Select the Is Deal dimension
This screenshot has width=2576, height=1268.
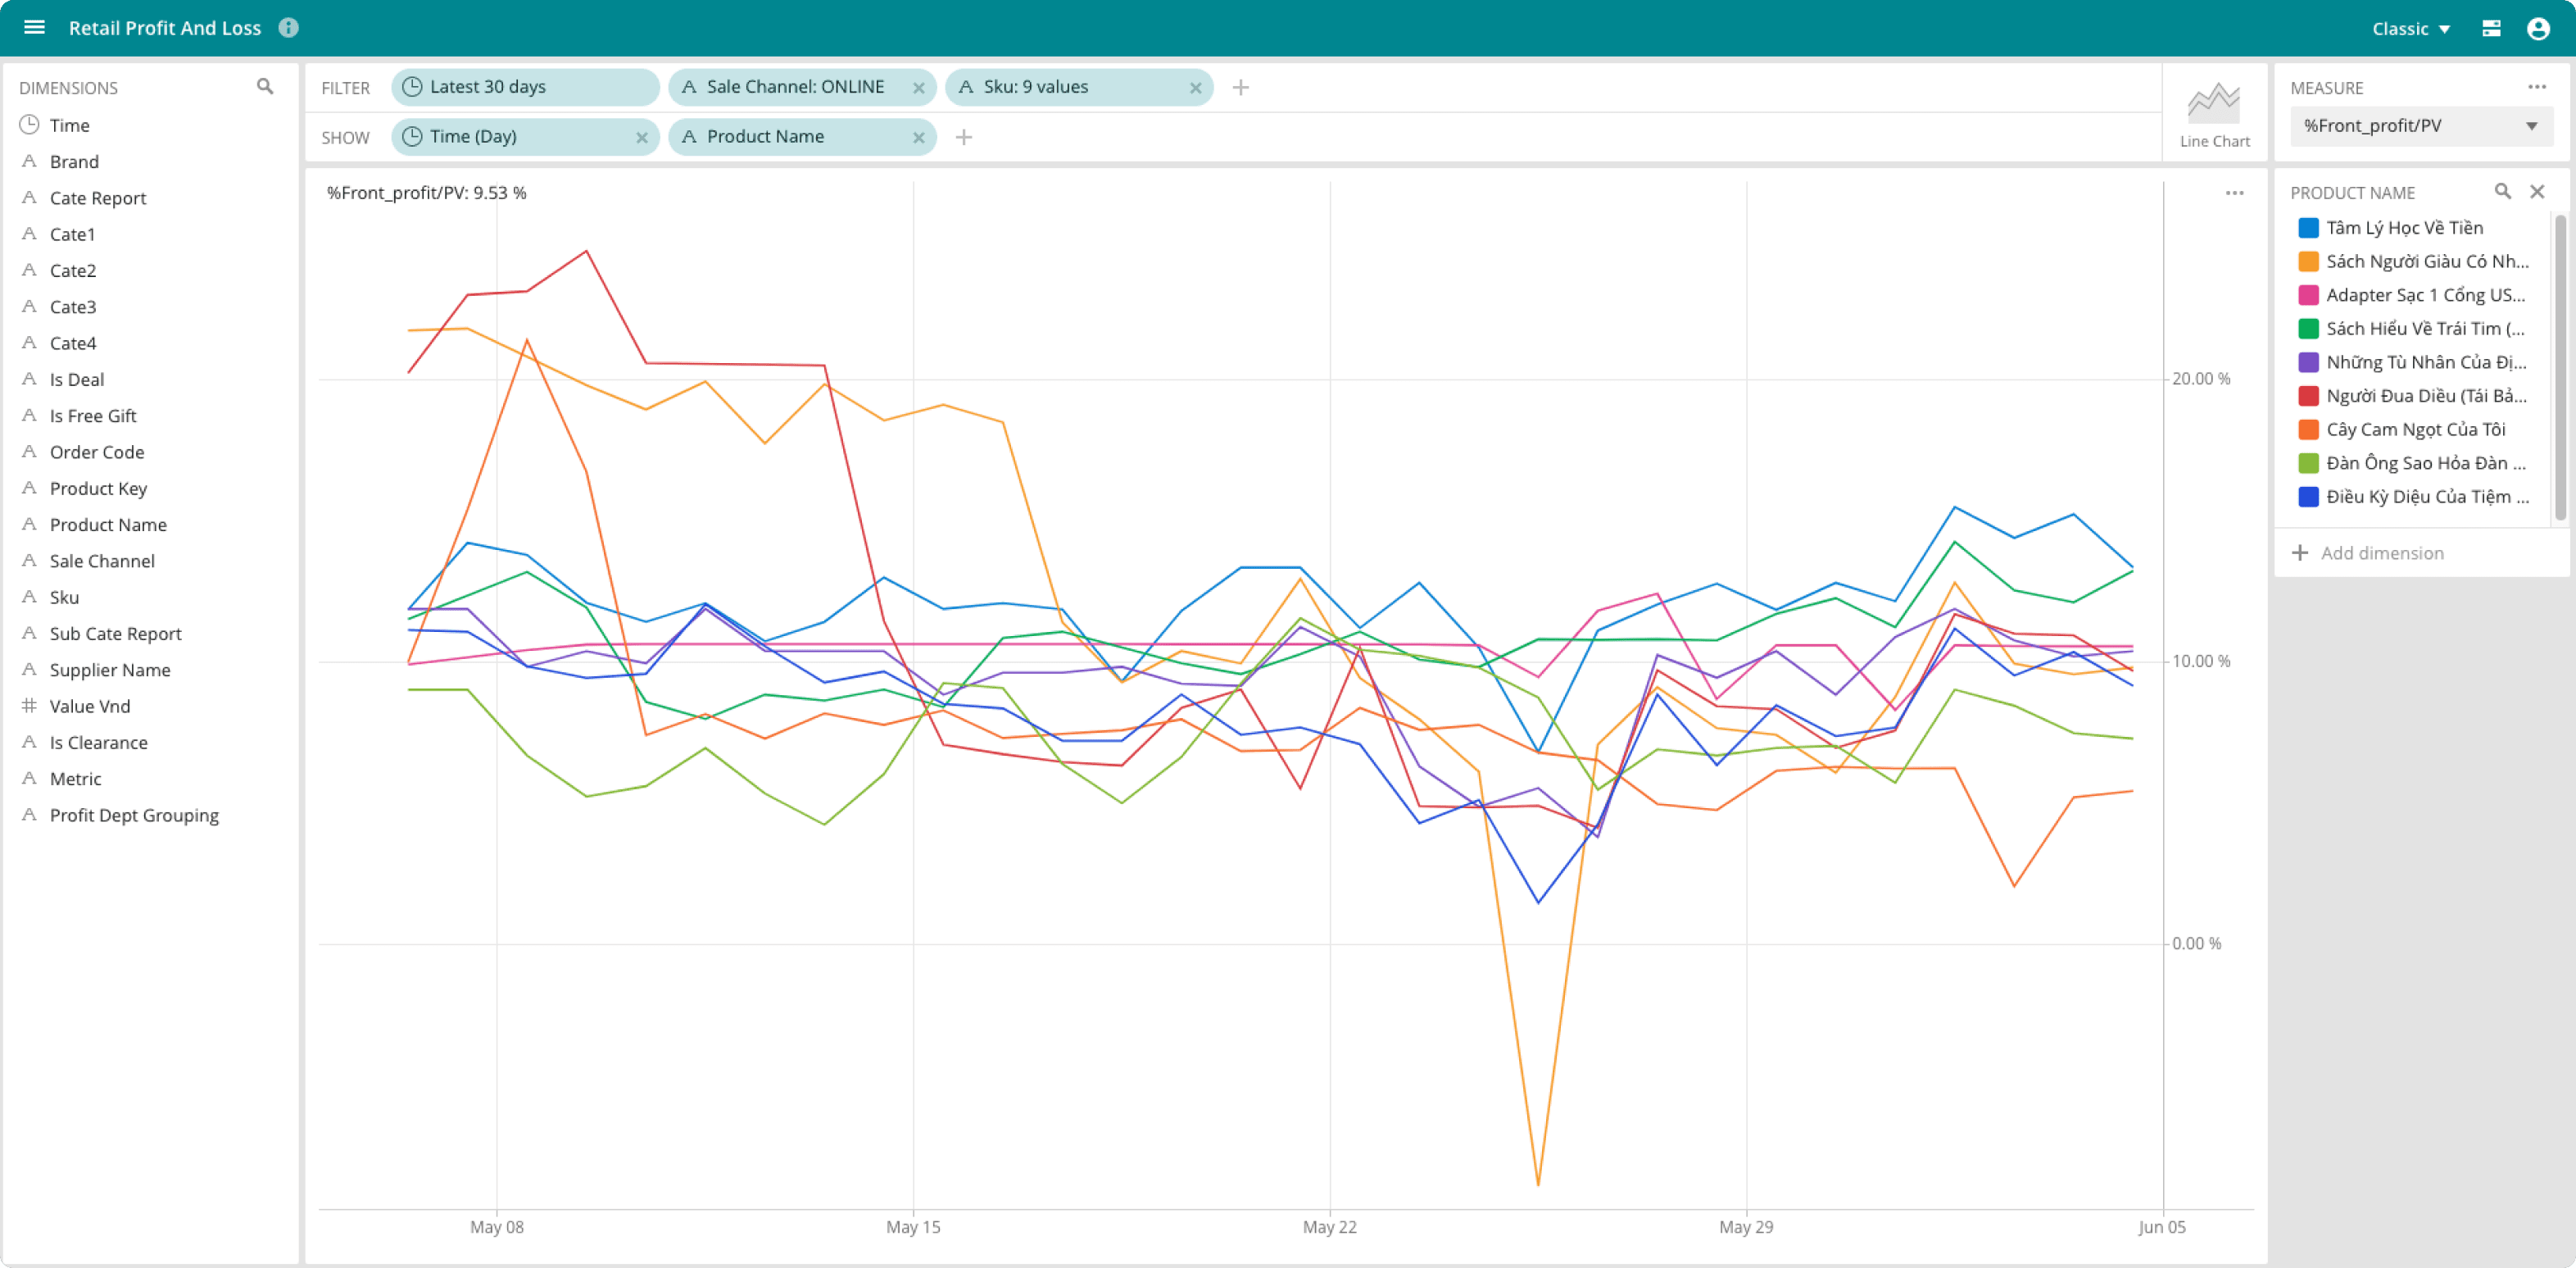(x=150, y=379)
